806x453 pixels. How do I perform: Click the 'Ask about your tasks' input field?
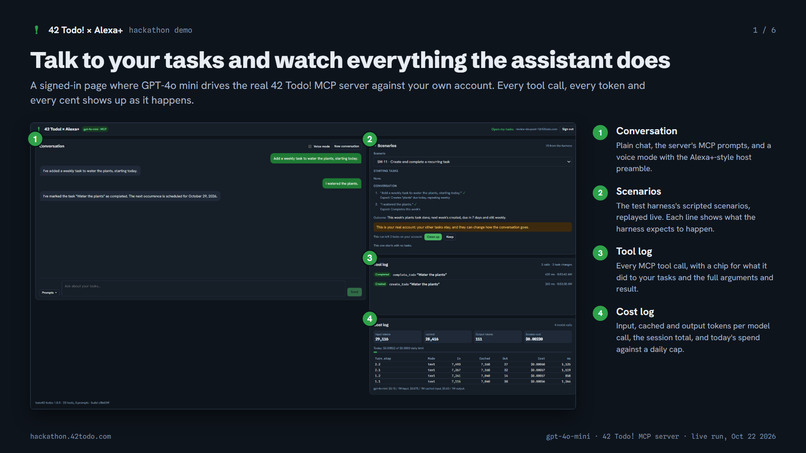pyautogui.click(x=204, y=289)
